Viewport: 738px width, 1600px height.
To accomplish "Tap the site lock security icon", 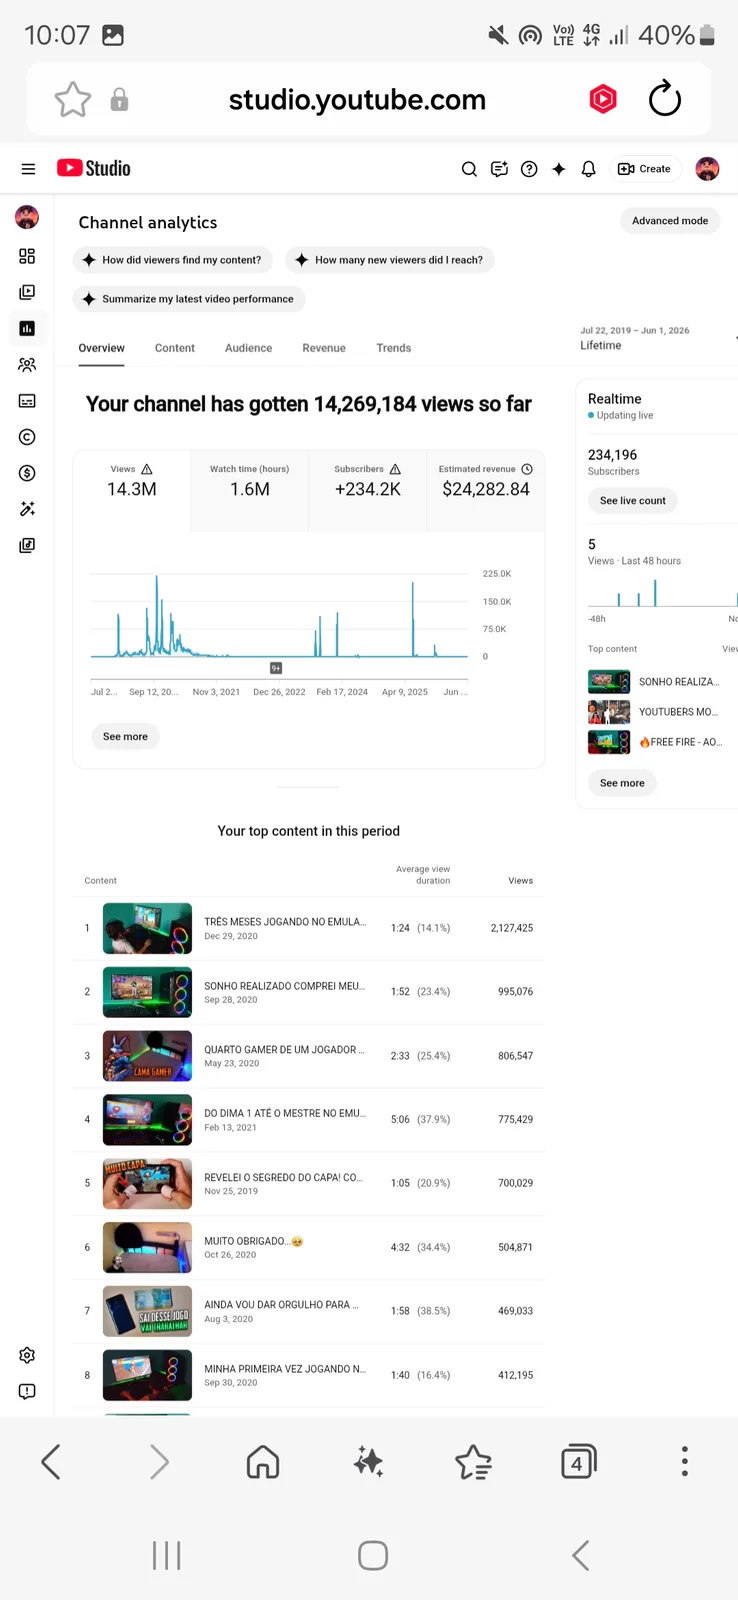I will [119, 99].
